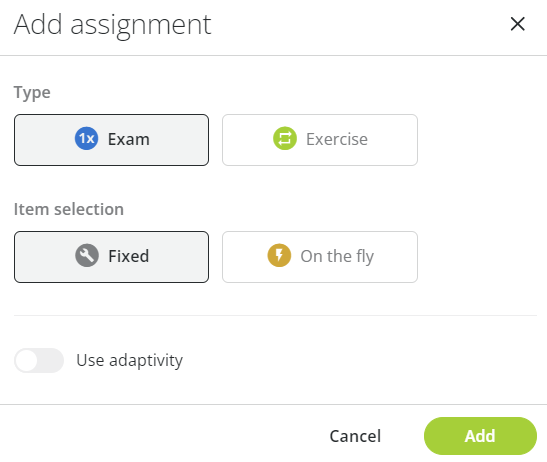Viewport: 547px width, 462px height.
Task: Confirm with the green Add button
Action: [480, 436]
